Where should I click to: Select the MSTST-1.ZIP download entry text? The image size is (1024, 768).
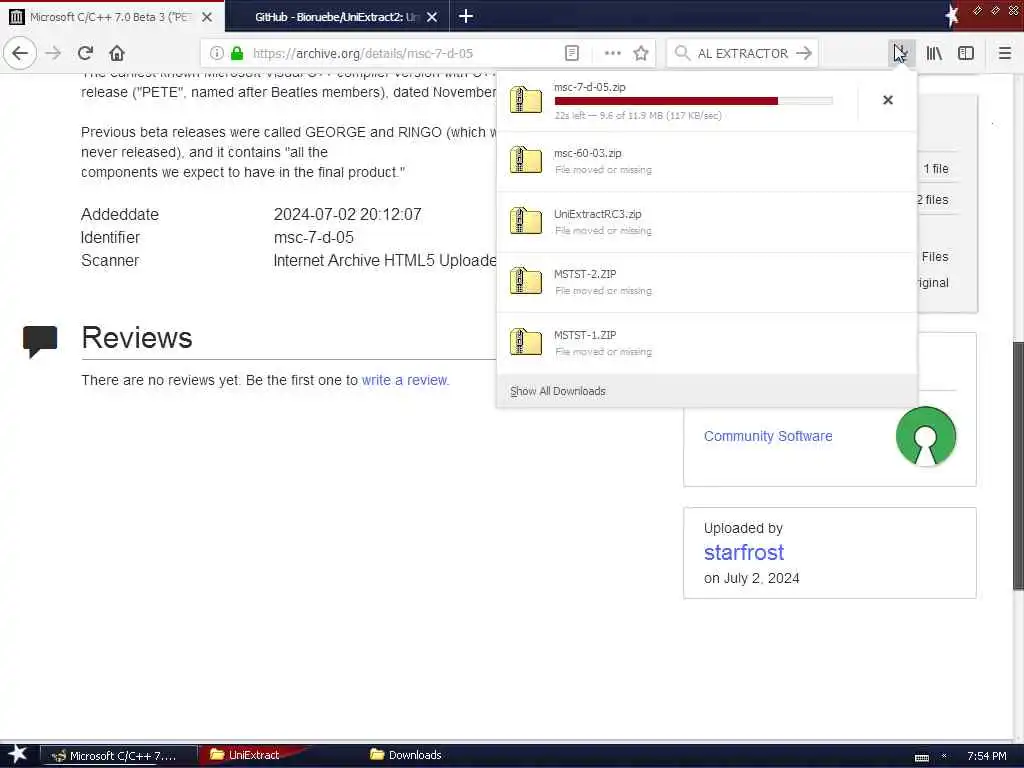(x=585, y=334)
